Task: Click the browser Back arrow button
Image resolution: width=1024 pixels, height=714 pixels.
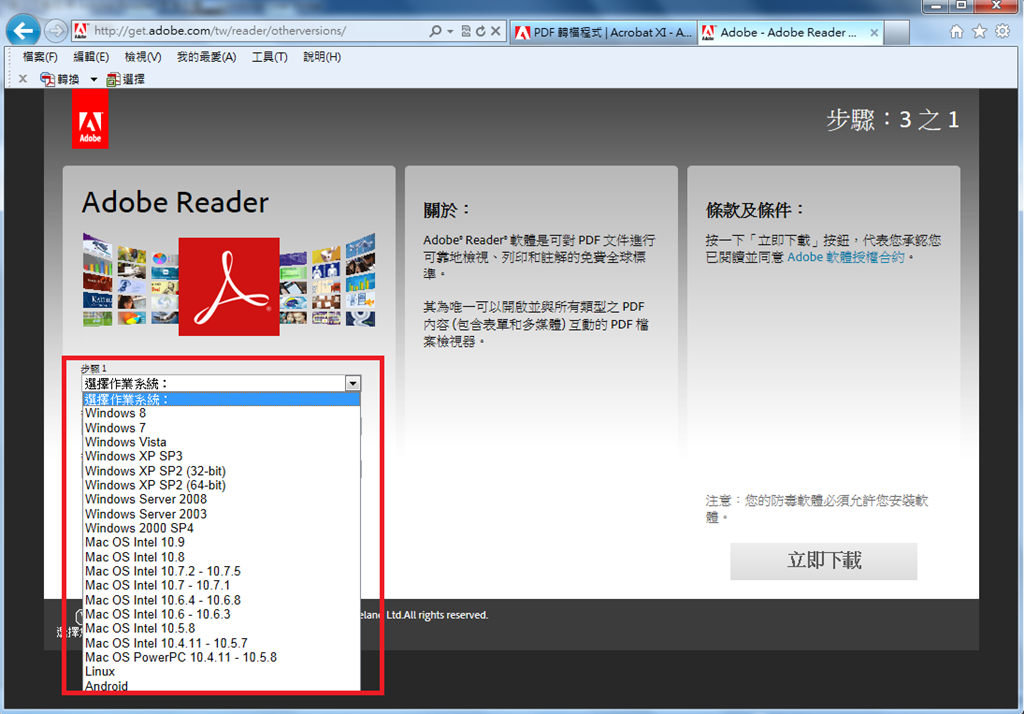Action: coord(24,31)
